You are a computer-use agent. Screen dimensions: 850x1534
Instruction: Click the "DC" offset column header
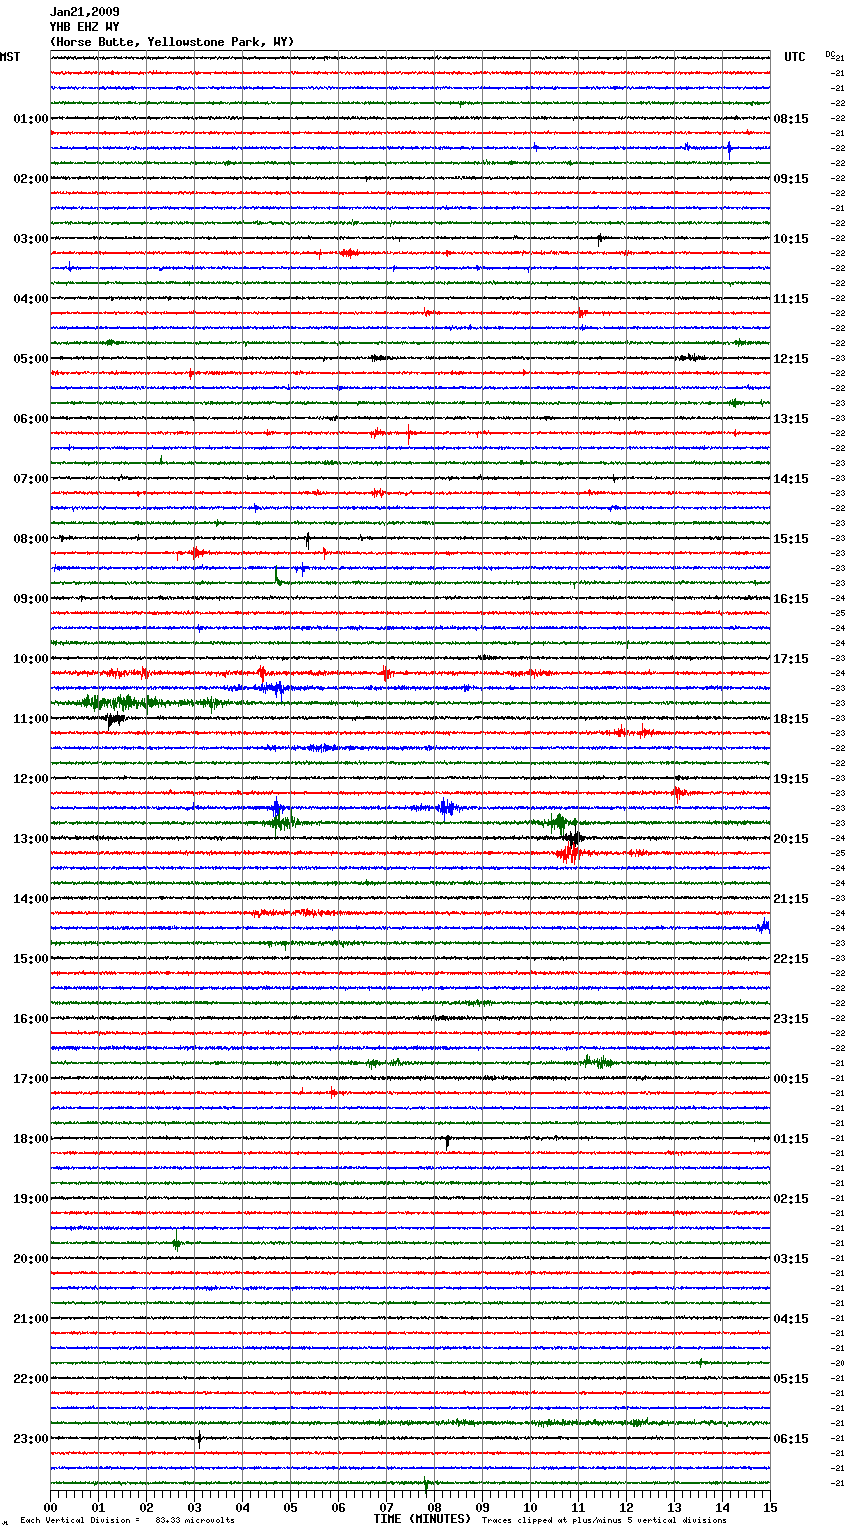[830, 54]
